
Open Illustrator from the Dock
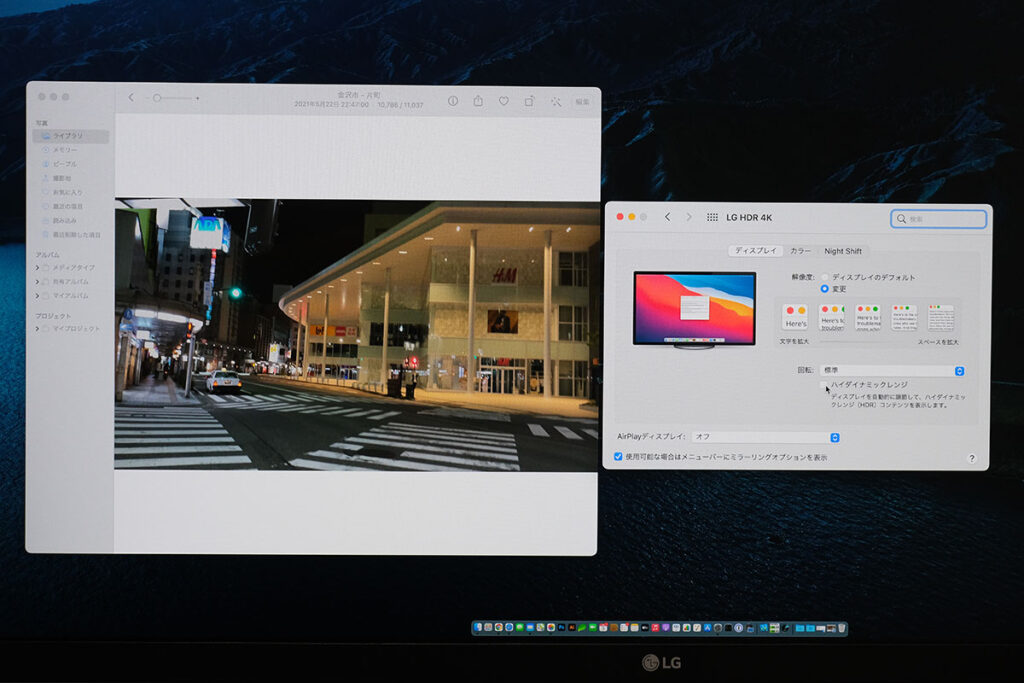pos(572,628)
